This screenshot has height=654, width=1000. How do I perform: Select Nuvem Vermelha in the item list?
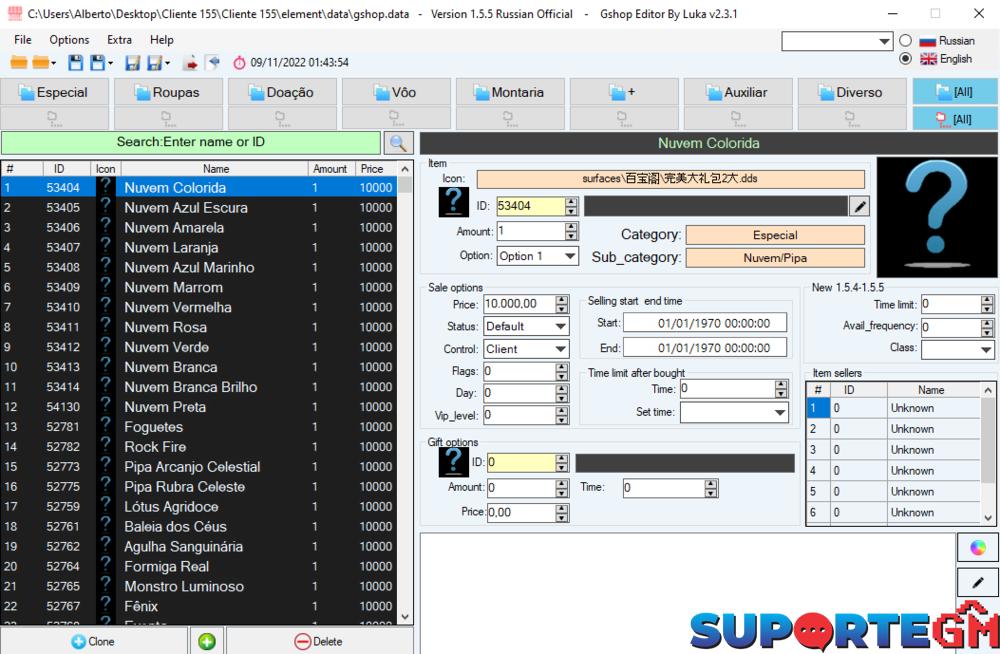[x=178, y=307]
